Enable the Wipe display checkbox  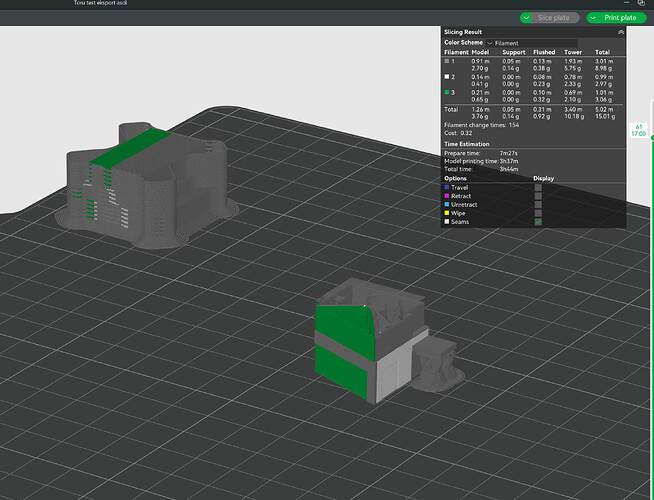point(538,213)
